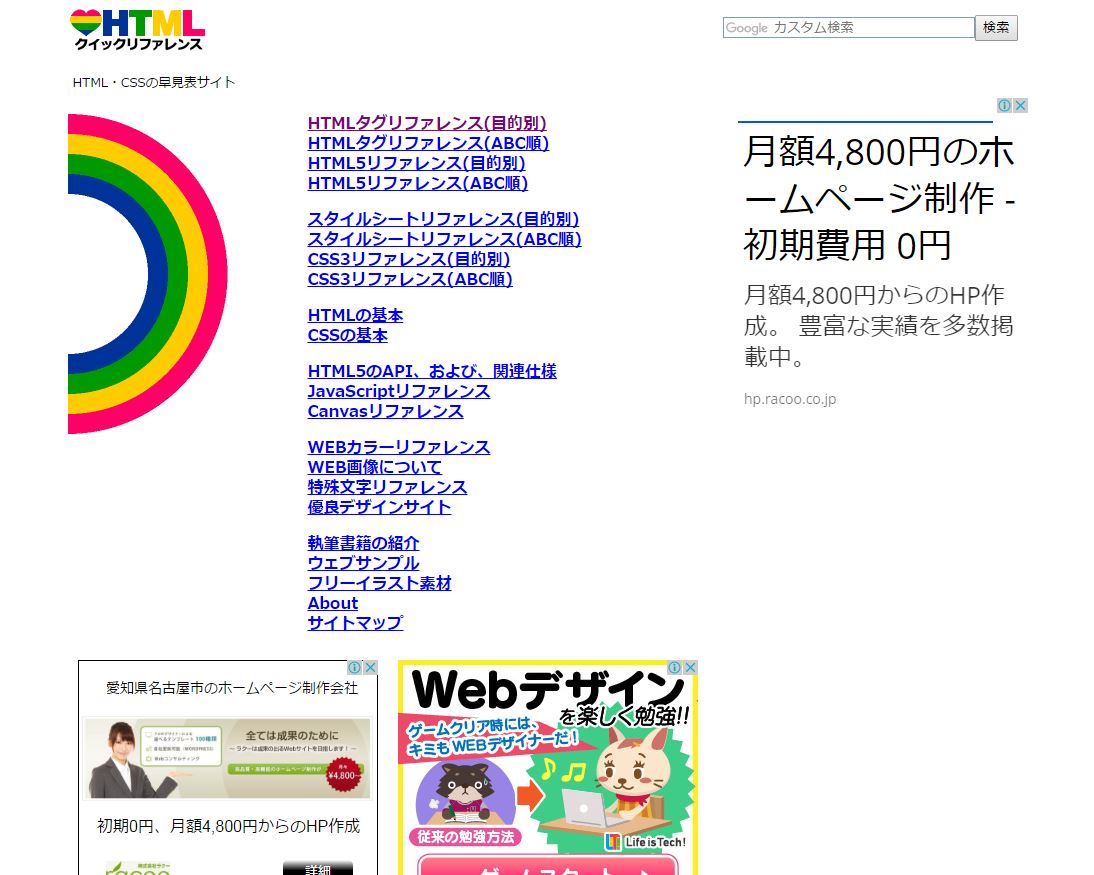Click the Google custom search input field
The image size is (1094, 875).
tap(847, 28)
